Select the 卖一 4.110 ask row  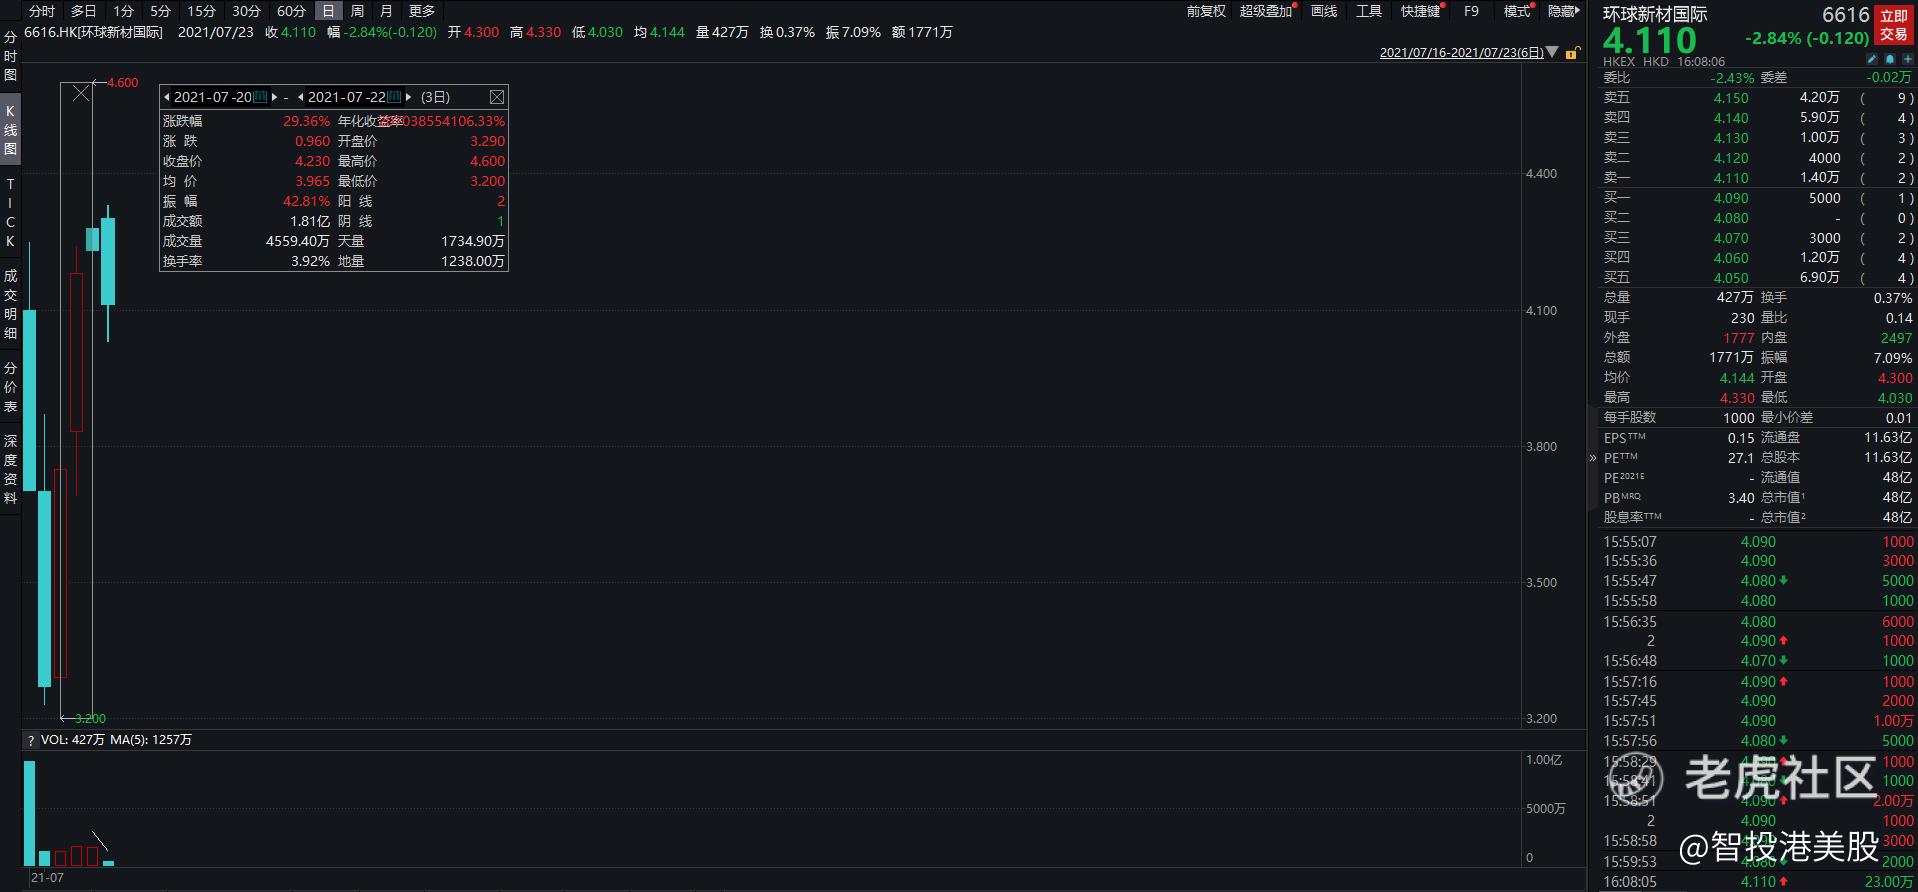(x=1757, y=178)
